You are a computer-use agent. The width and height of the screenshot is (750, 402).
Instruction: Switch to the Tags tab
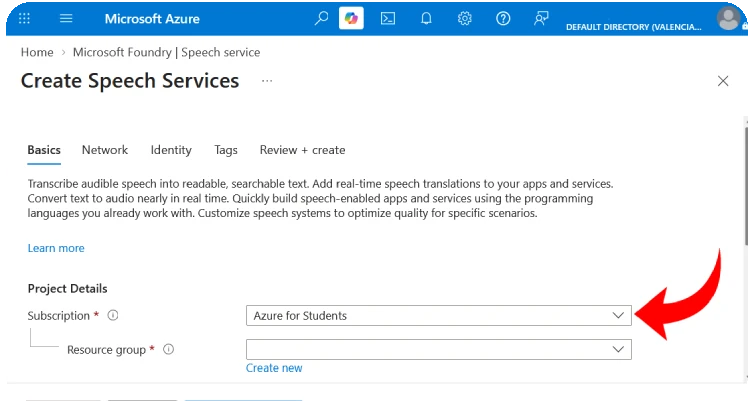(226, 150)
